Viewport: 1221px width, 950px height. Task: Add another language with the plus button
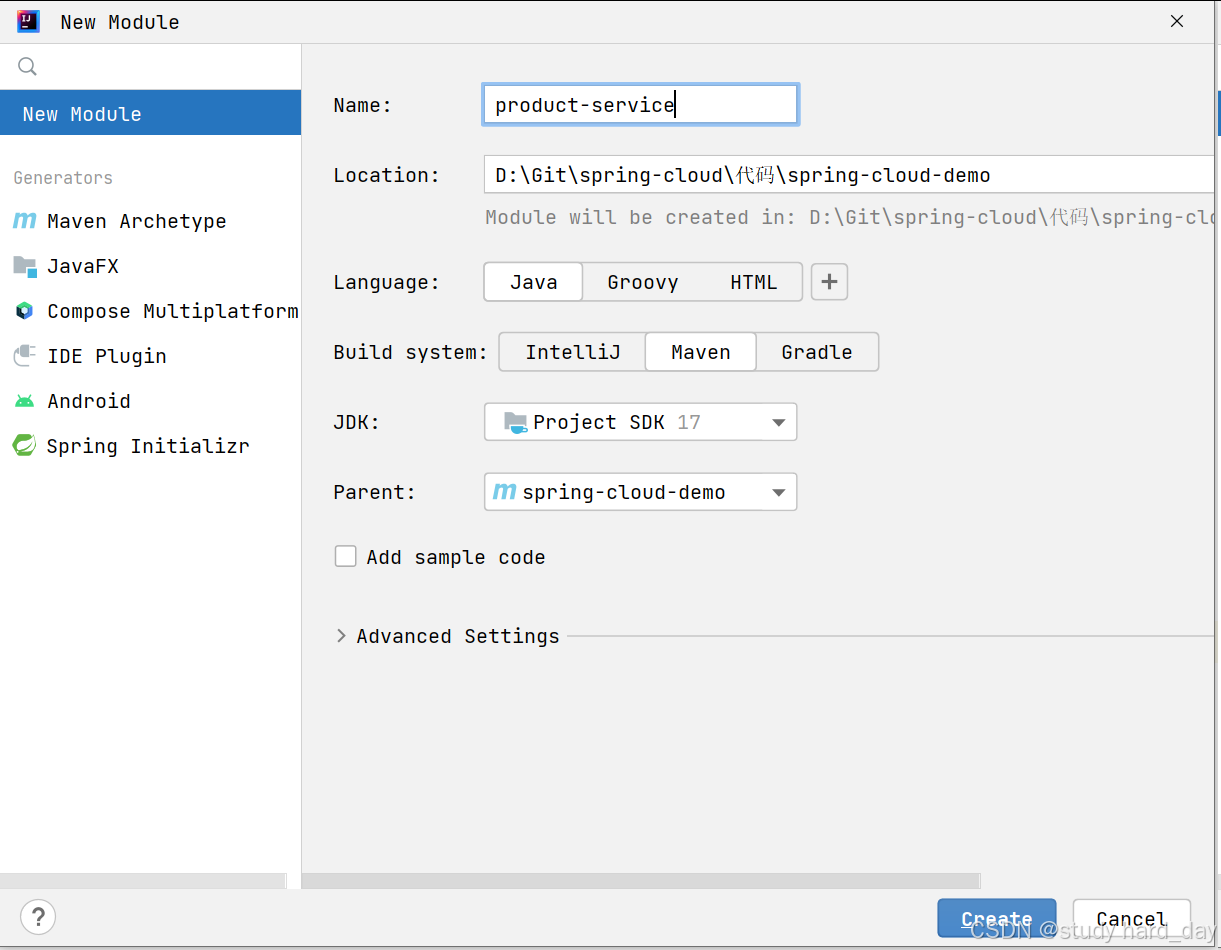coord(829,282)
